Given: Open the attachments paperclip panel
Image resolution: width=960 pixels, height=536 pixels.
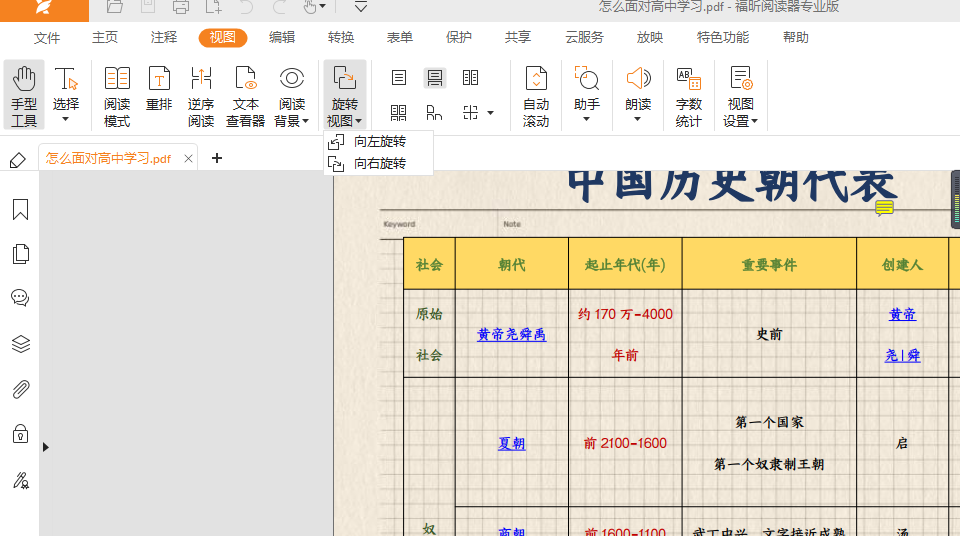Looking at the screenshot, I should (20, 389).
